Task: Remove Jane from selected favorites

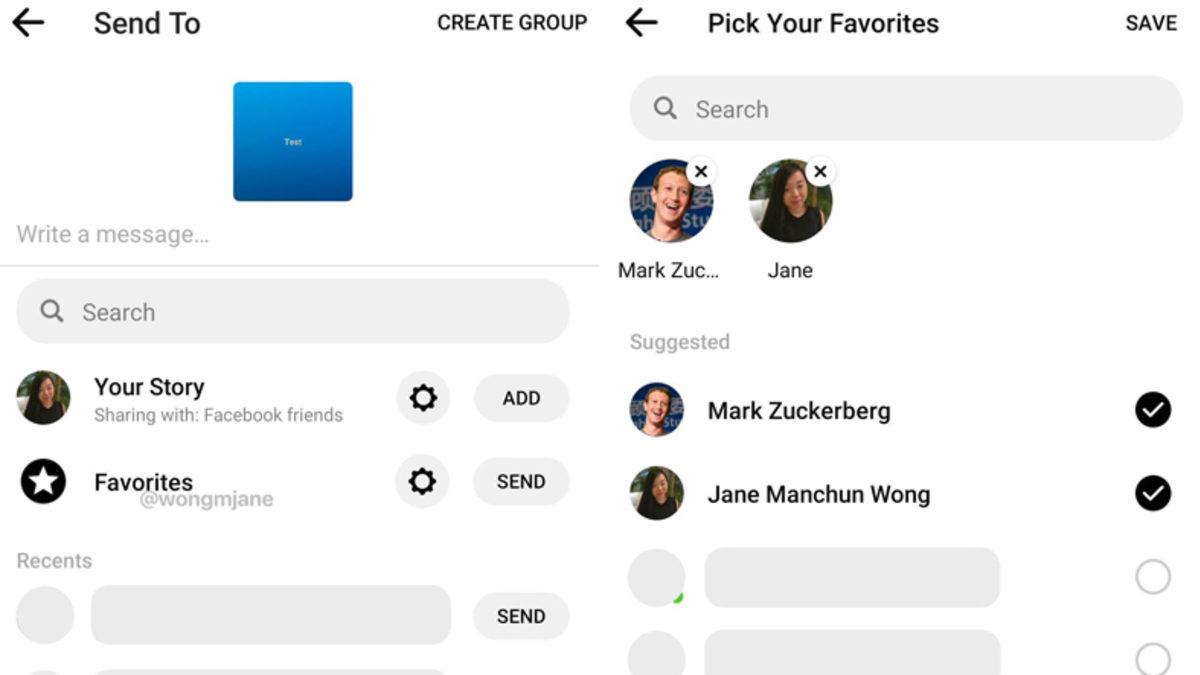Action: pyautogui.click(x=820, y=172)
